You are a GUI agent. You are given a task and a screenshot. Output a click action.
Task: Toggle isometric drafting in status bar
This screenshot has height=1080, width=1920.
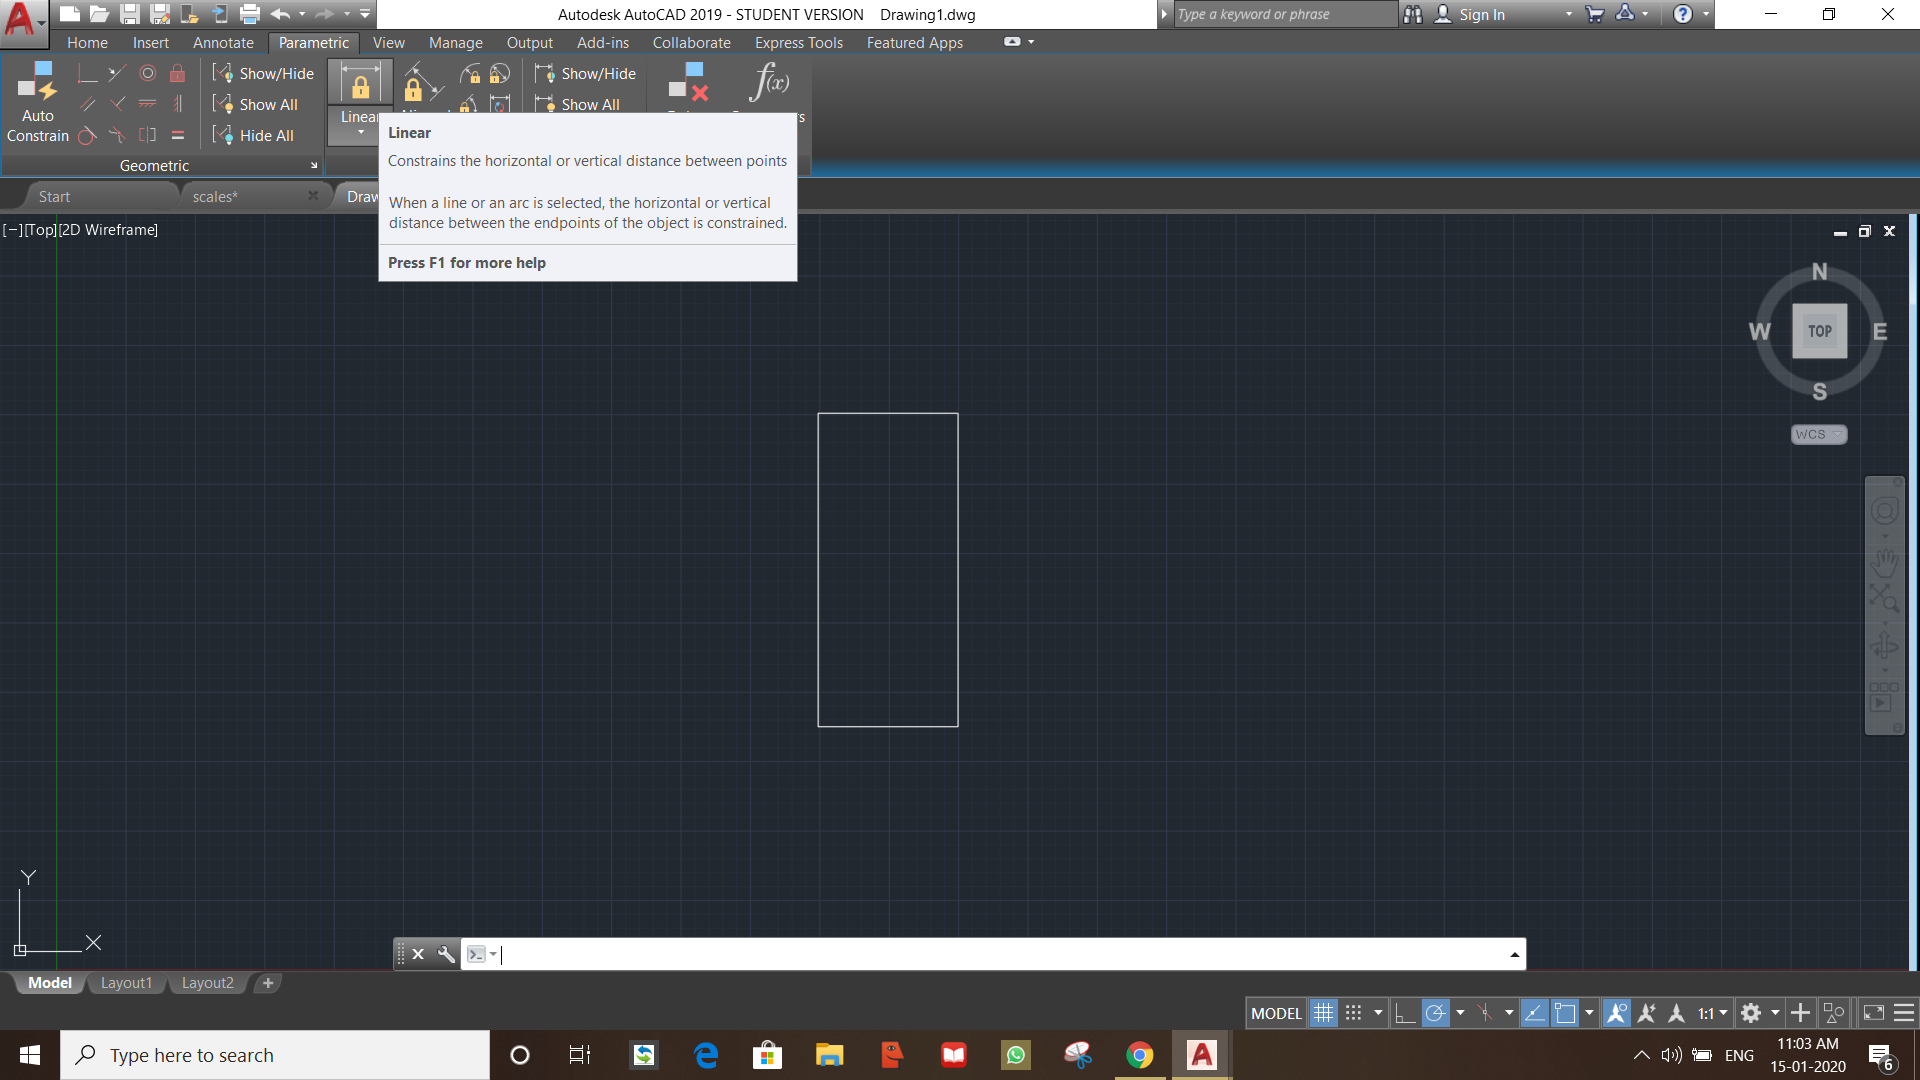(x=1486, y=1013)
